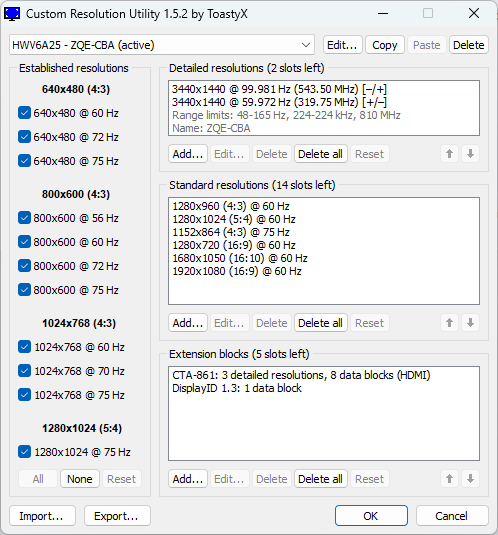The height and width of the screenshot is (535, 498).
Task: Click the up arrow in Extension blocks
Action: tap(449, 479)
